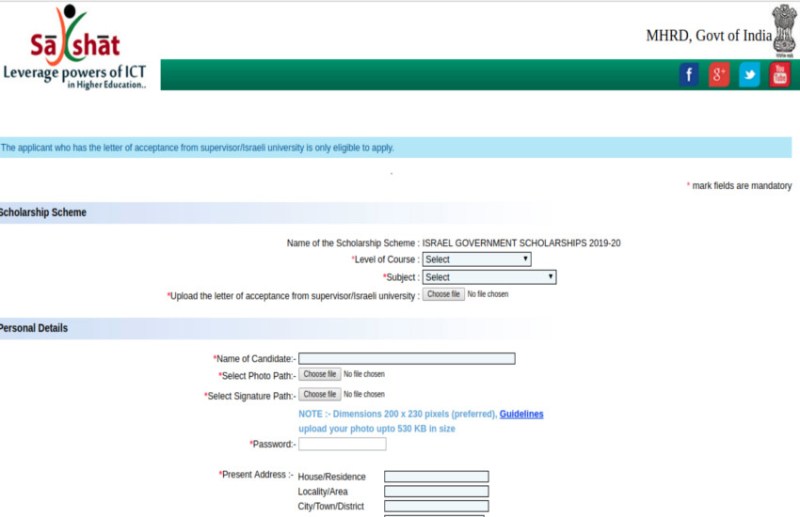Click the Scholarship Scheme section header

click(43, 213)
